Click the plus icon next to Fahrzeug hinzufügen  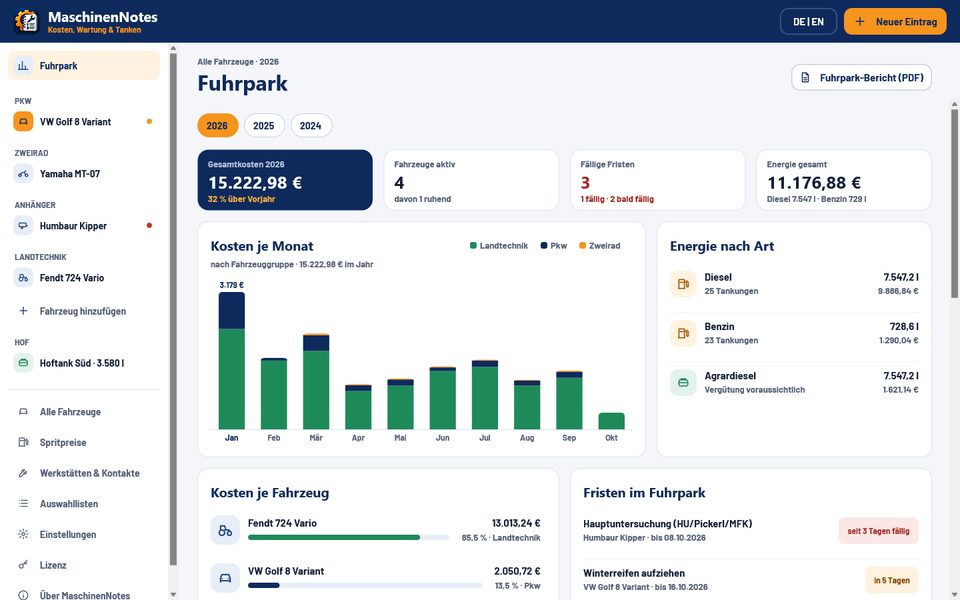tap(23, 310)
